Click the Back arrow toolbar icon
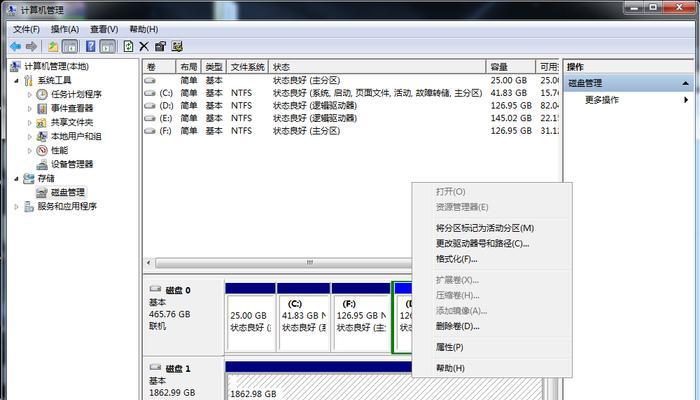Image resolution: width=700 pixels, height=400 pixels. [16, 46]
